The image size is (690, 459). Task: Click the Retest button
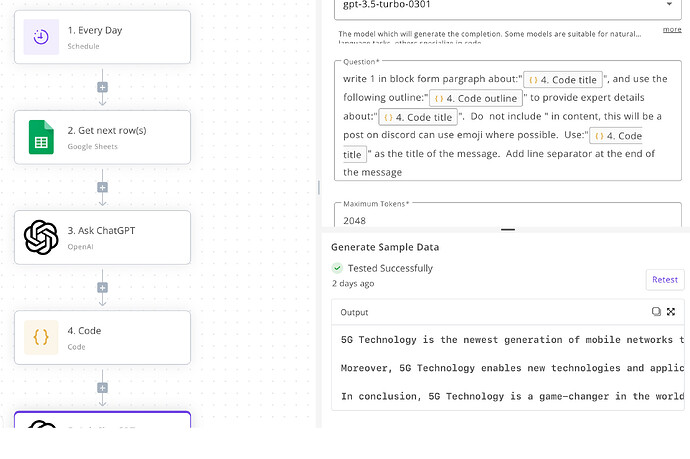tap(665, 279)
